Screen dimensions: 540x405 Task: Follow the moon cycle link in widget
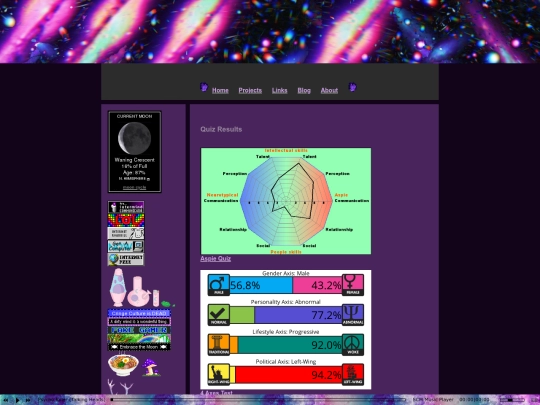(x=135, y=187)
